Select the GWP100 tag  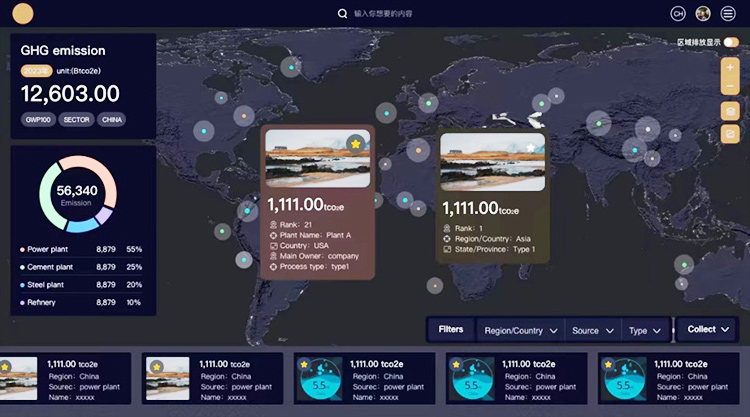(x=38, y=119)
